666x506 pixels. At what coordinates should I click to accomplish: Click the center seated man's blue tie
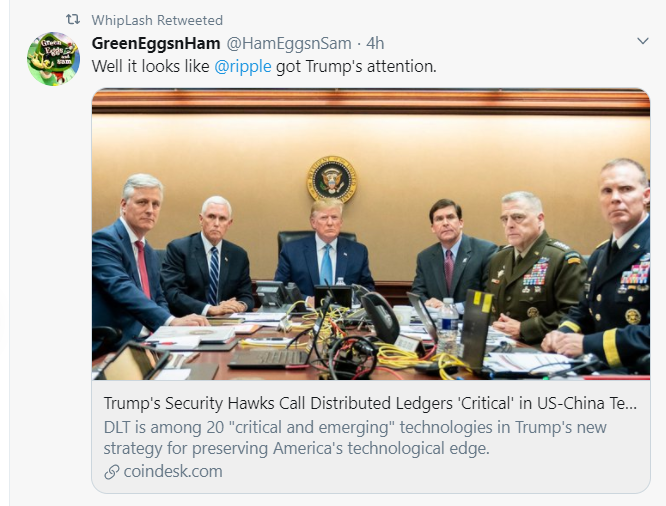326,263
